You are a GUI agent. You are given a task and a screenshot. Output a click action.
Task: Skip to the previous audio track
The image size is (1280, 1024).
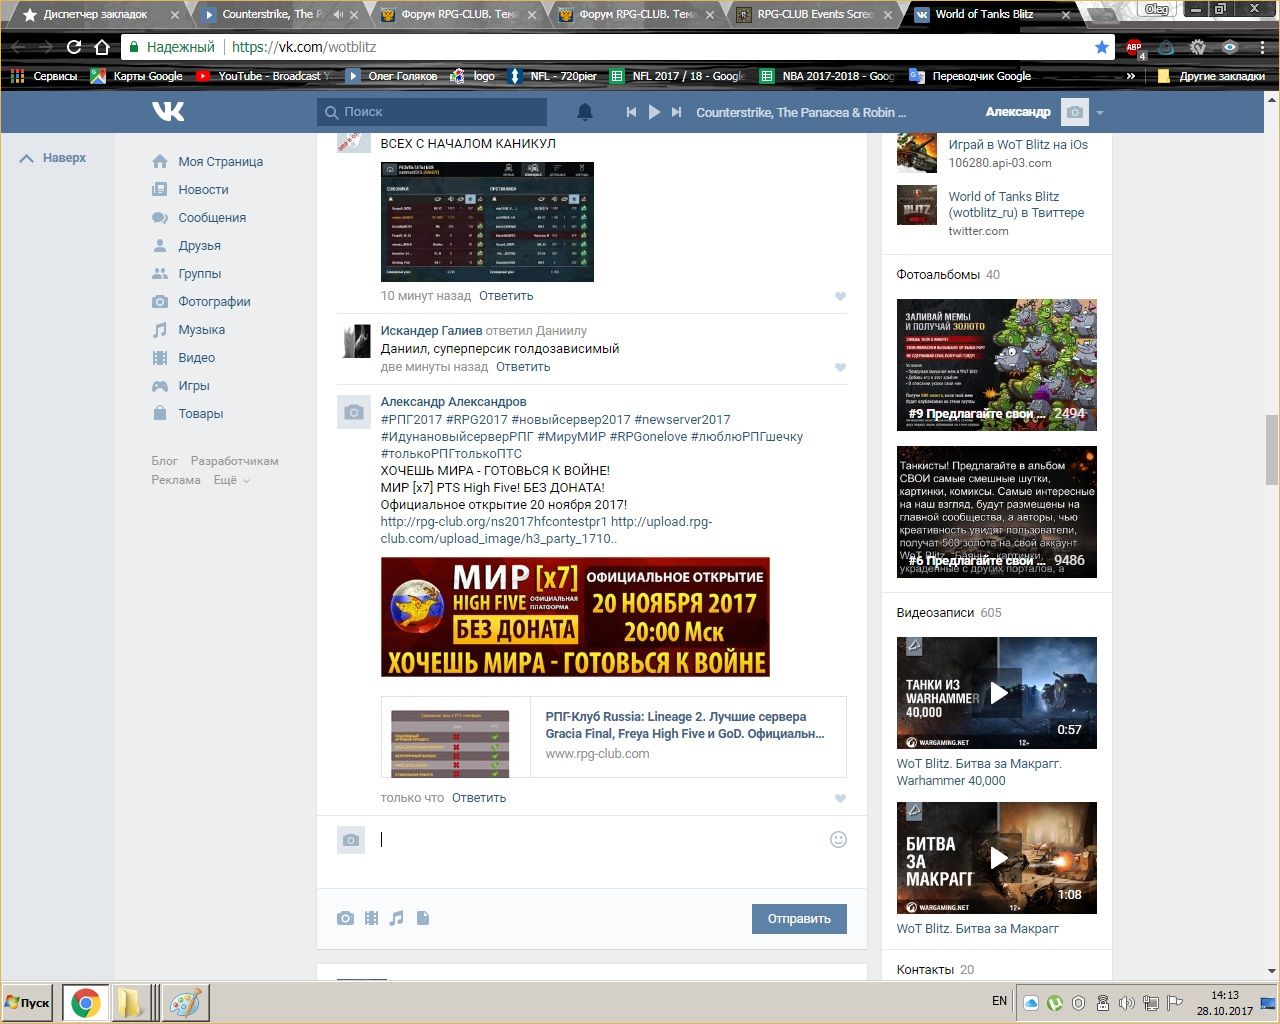[x=631, y=112]
